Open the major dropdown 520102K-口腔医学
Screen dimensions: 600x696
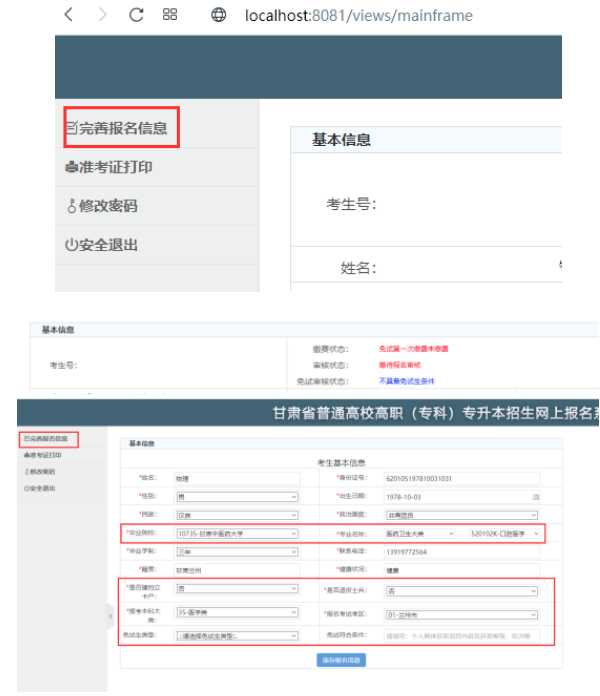point(505,534)
